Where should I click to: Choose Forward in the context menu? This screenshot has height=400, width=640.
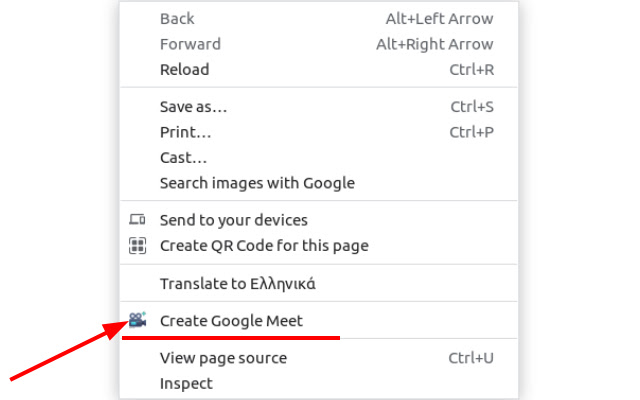click(x=190, y=44)
